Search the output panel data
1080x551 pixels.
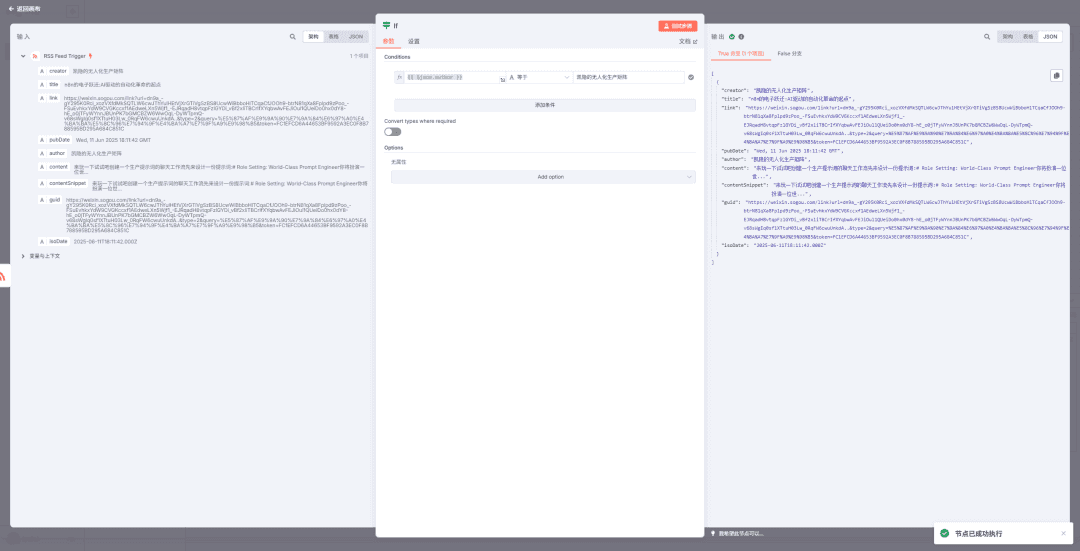click(987, 37)
